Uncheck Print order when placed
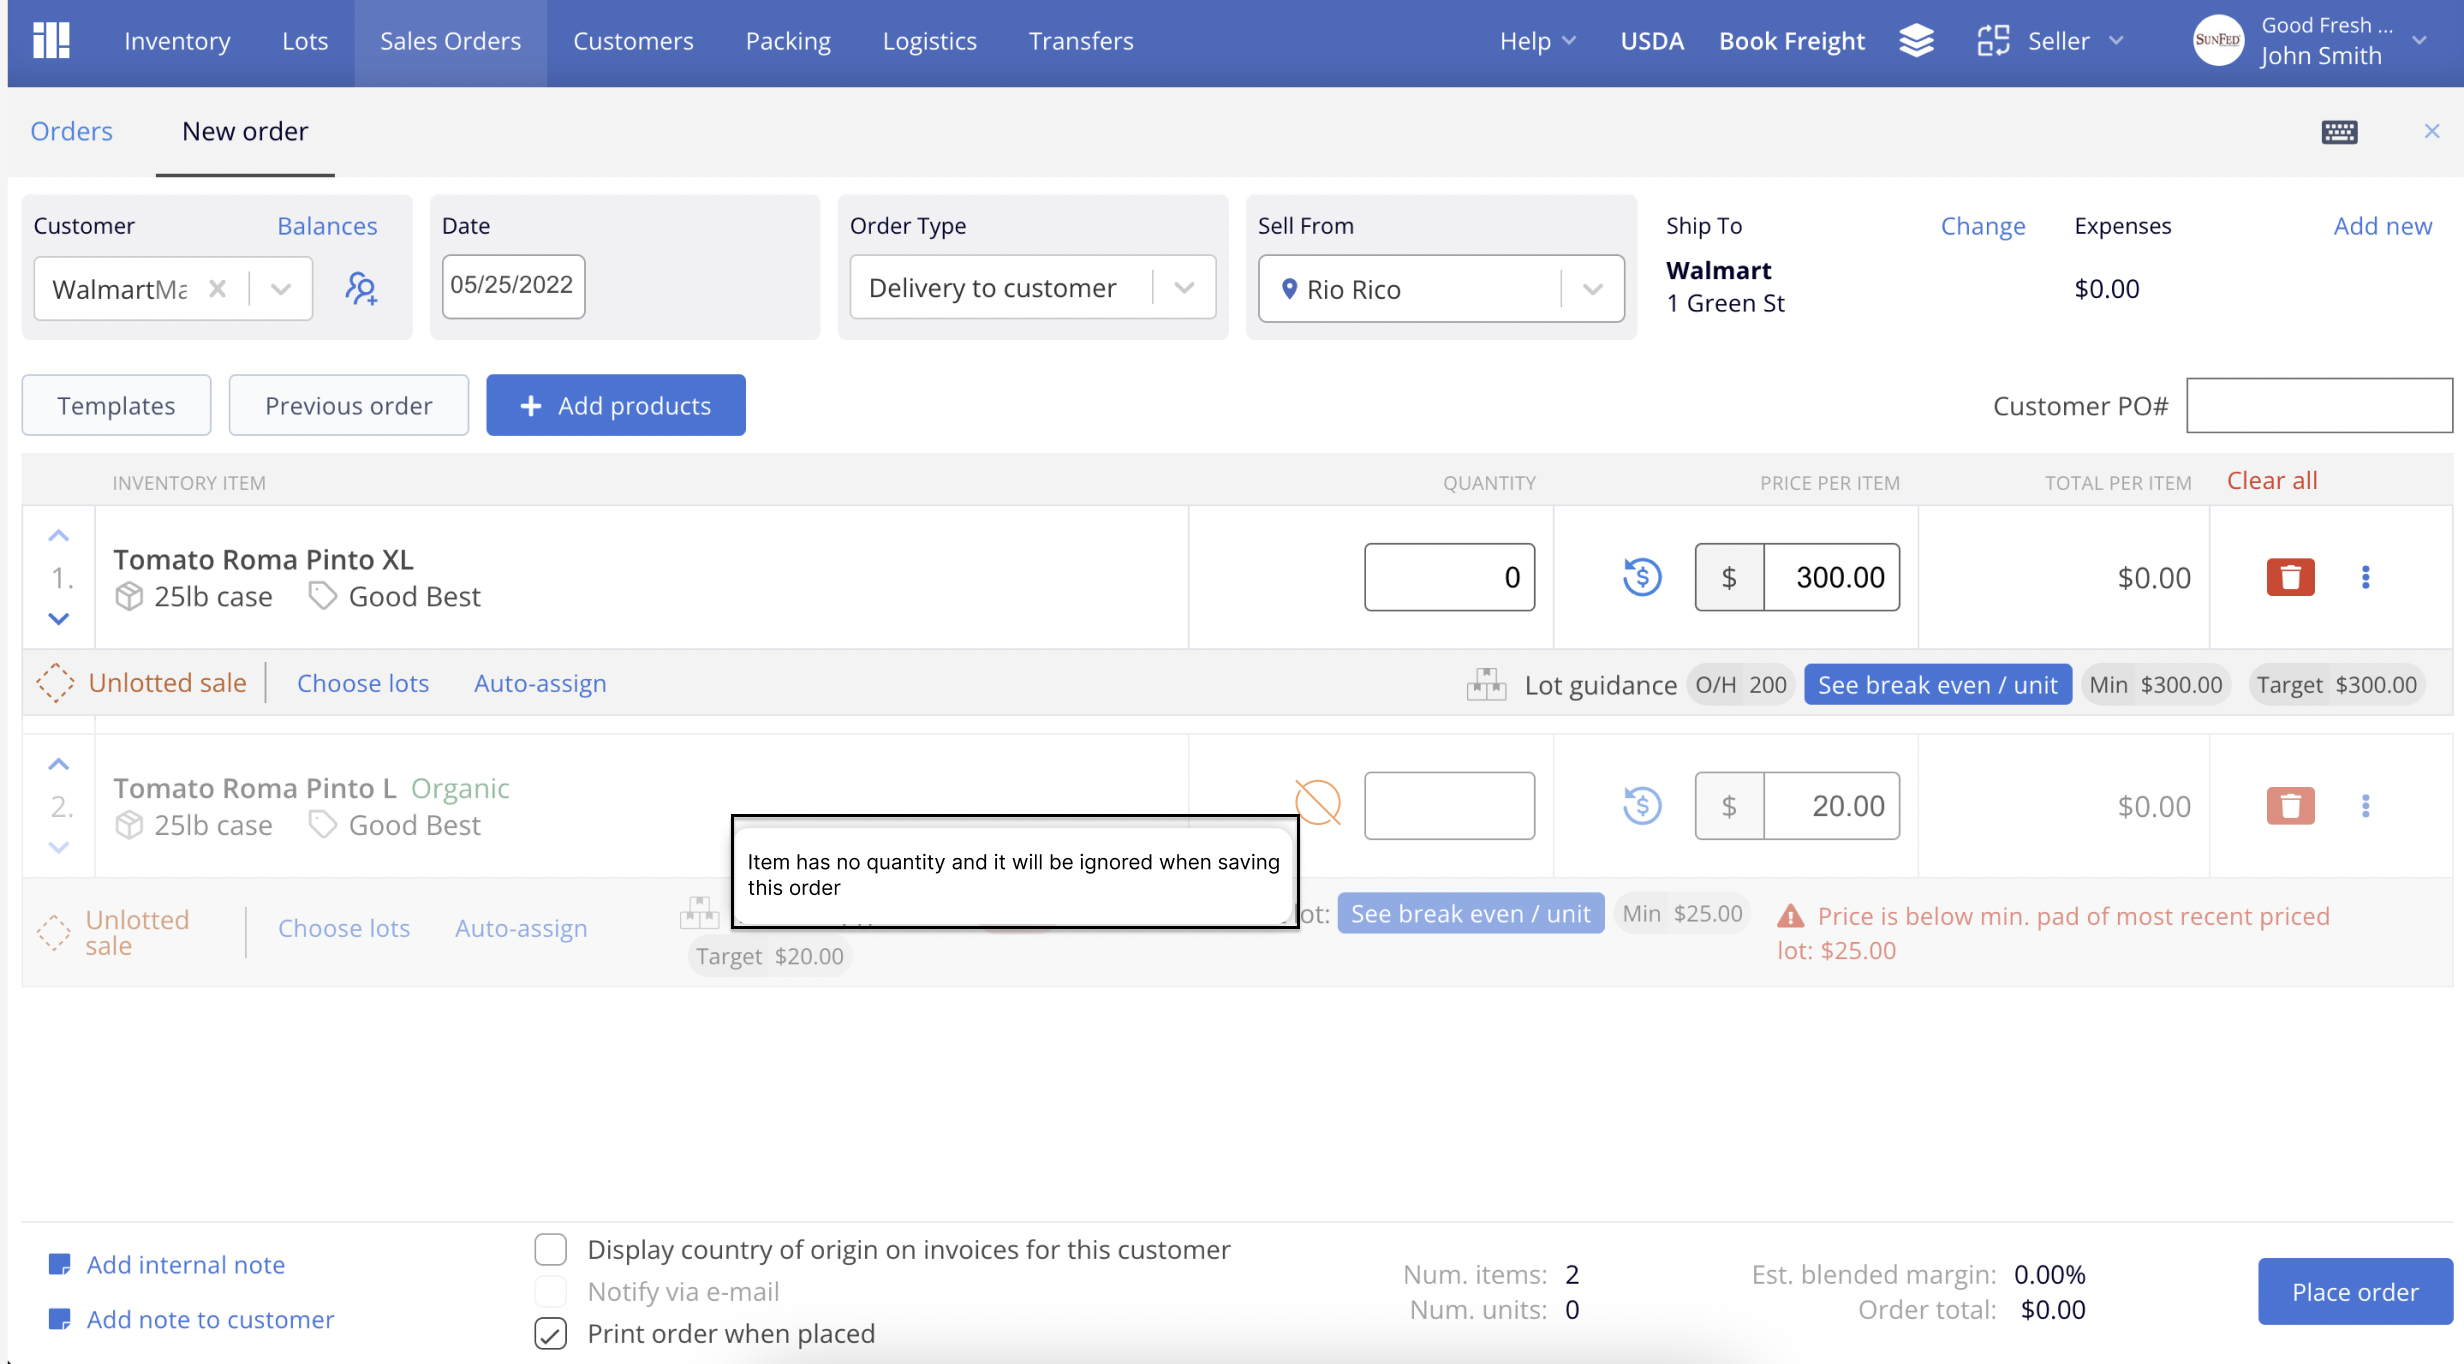Screen dimensions: 2464x1364 [550, 1334]
